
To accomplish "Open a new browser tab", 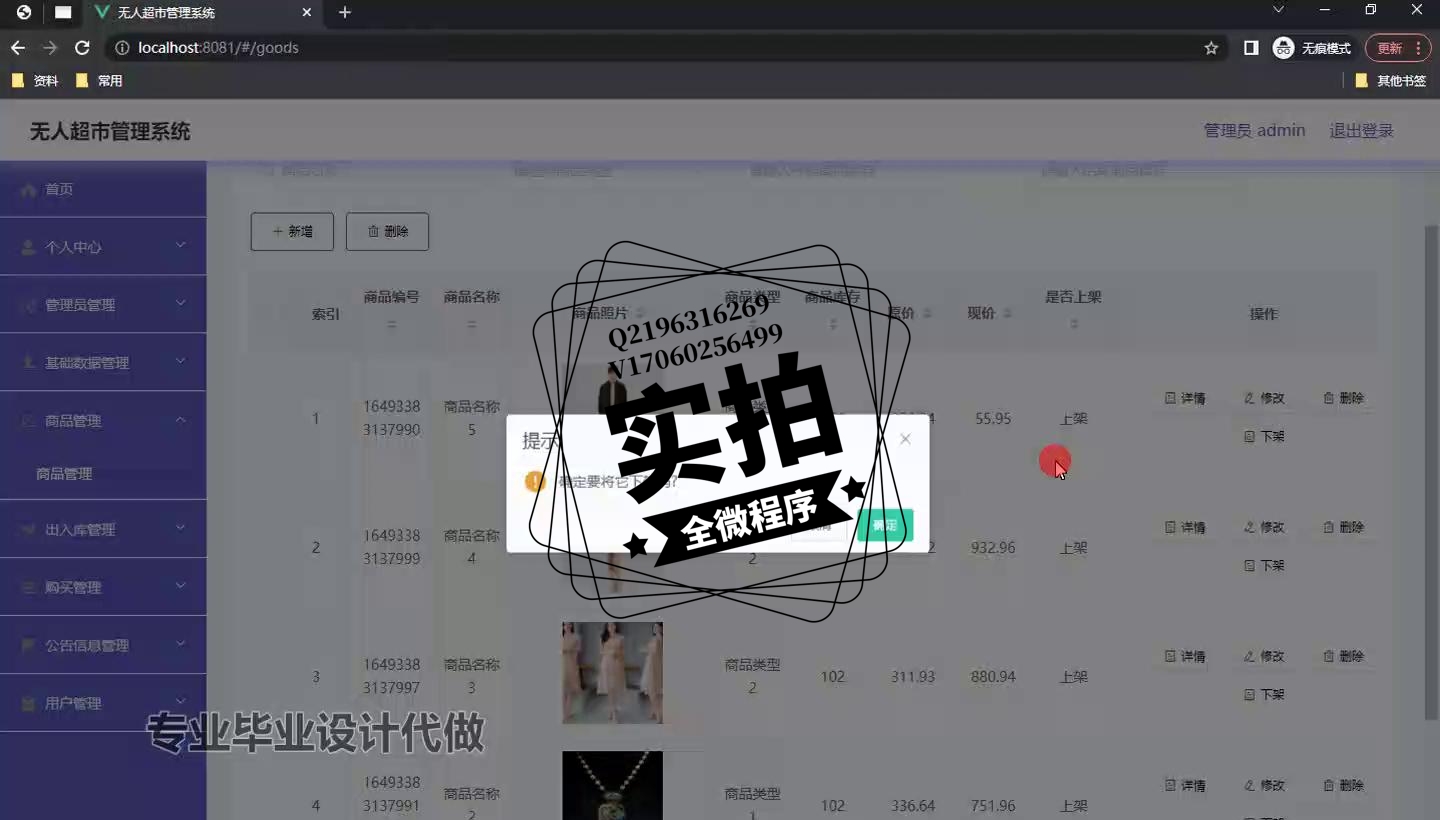I will (x=345, y=12).
